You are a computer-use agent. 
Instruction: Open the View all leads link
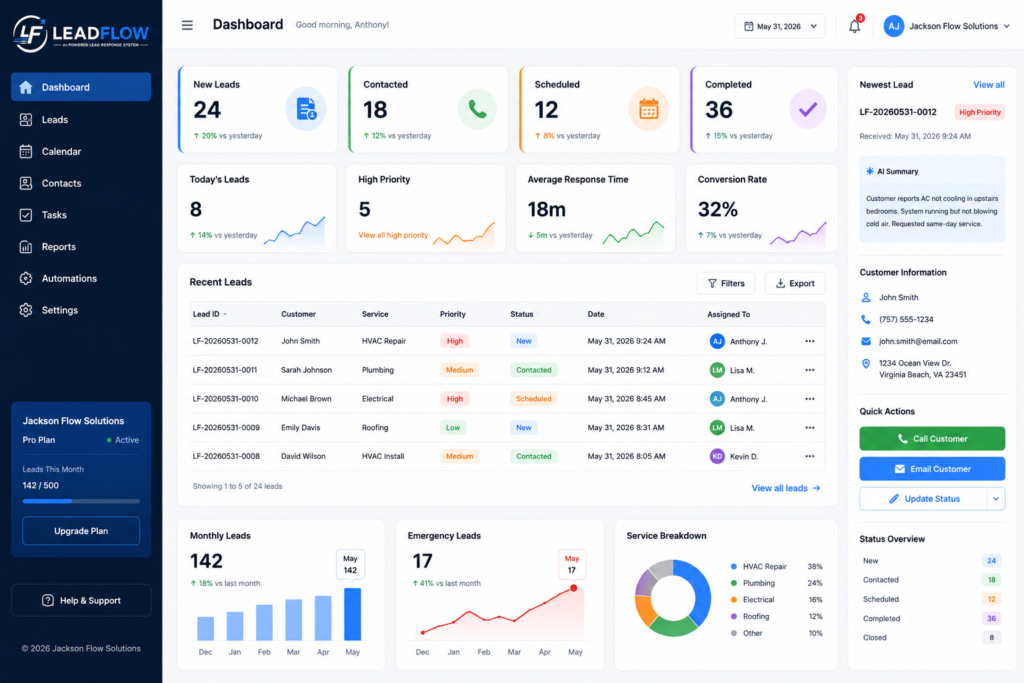(x=786, y=488)
